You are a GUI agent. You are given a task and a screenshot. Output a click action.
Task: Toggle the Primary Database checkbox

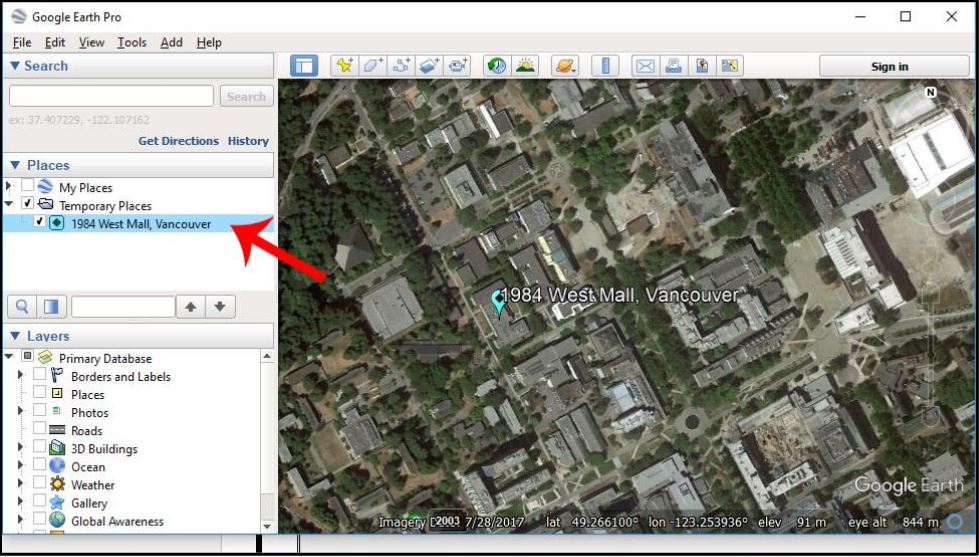point(27,357)
